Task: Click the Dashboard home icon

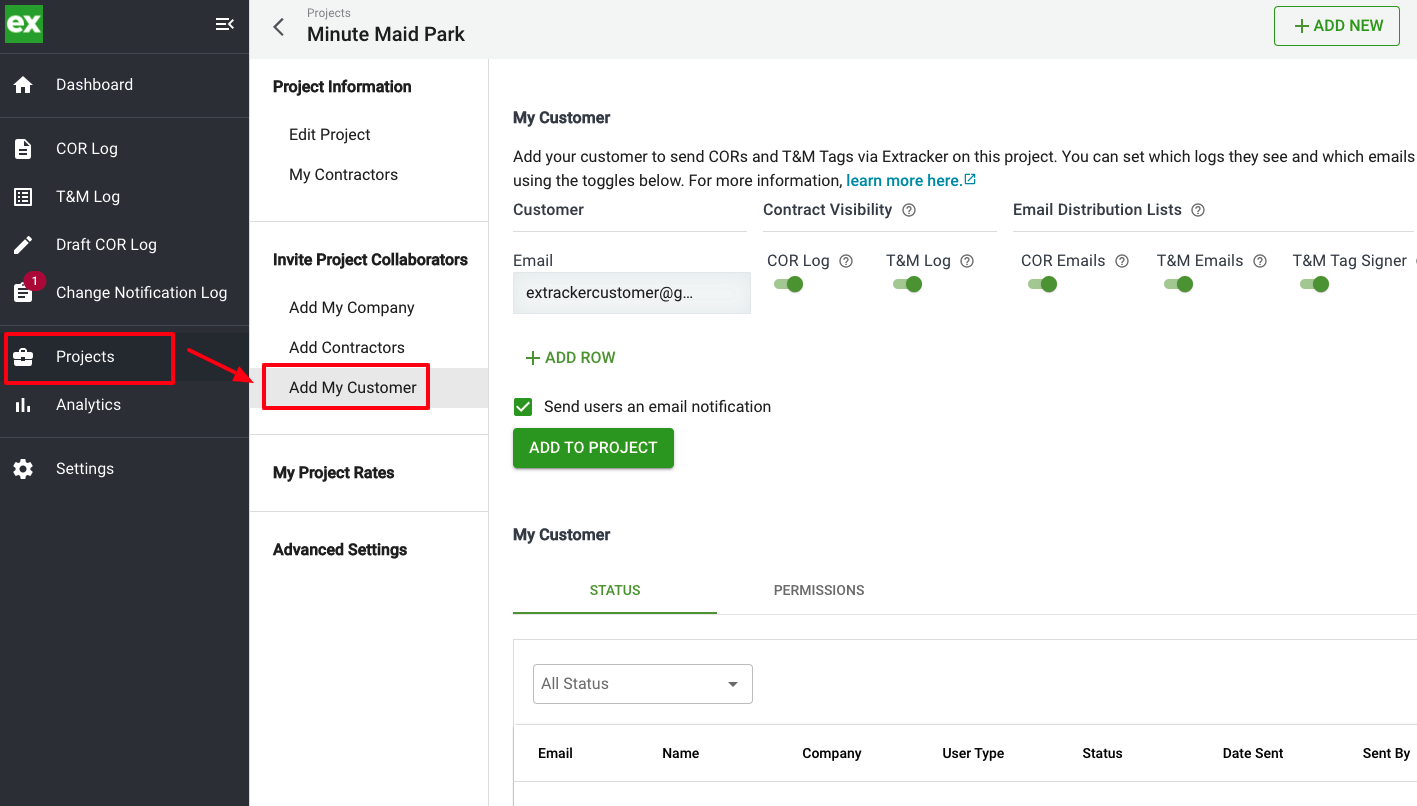Action: click(x=23, y=85)
